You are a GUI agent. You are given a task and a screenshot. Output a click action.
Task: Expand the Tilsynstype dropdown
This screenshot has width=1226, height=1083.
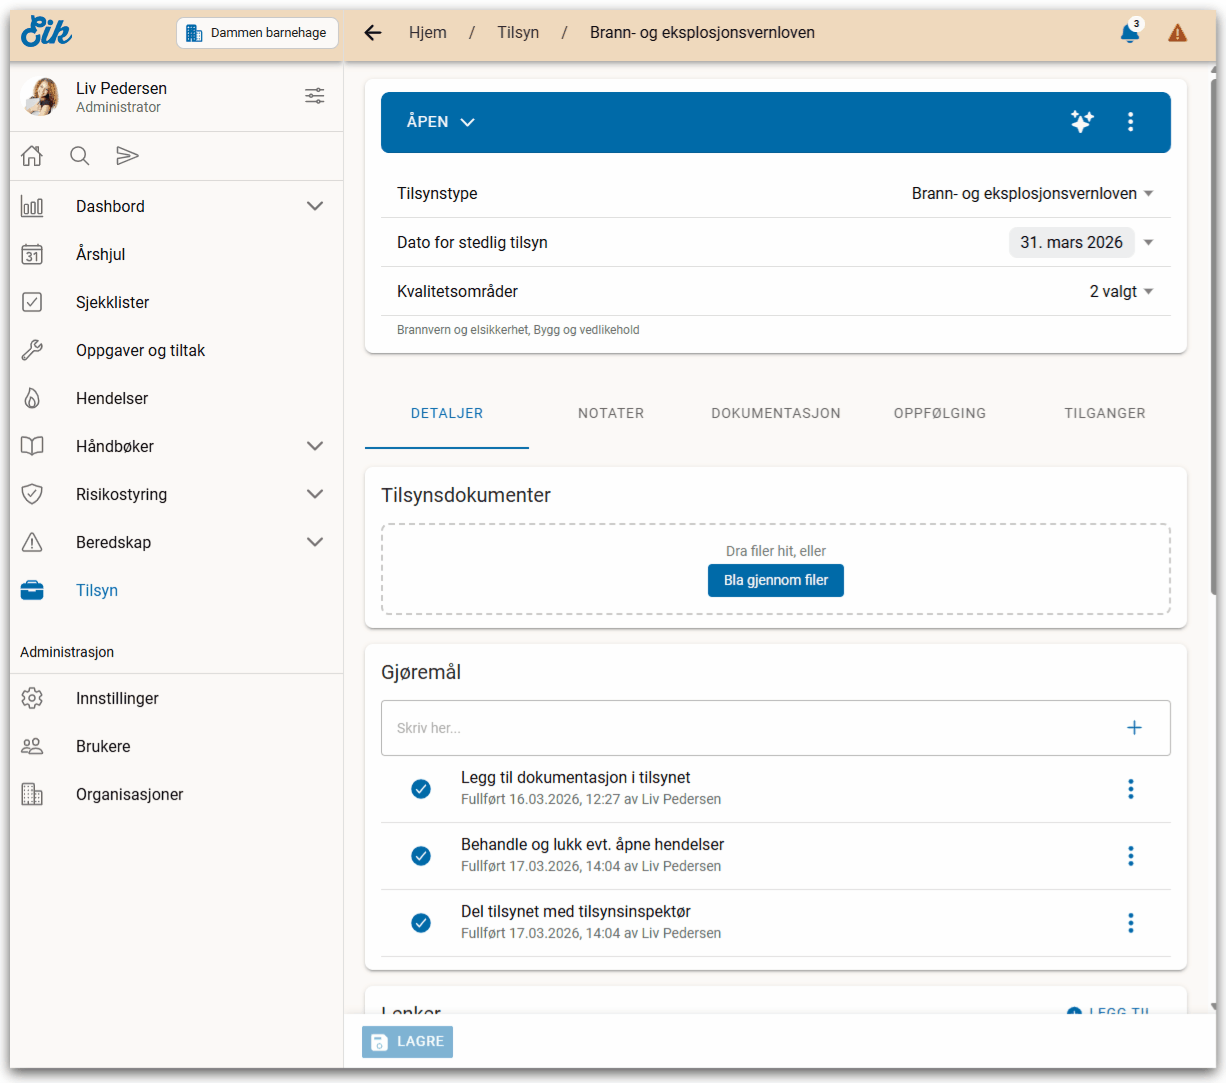point(1148,194)
